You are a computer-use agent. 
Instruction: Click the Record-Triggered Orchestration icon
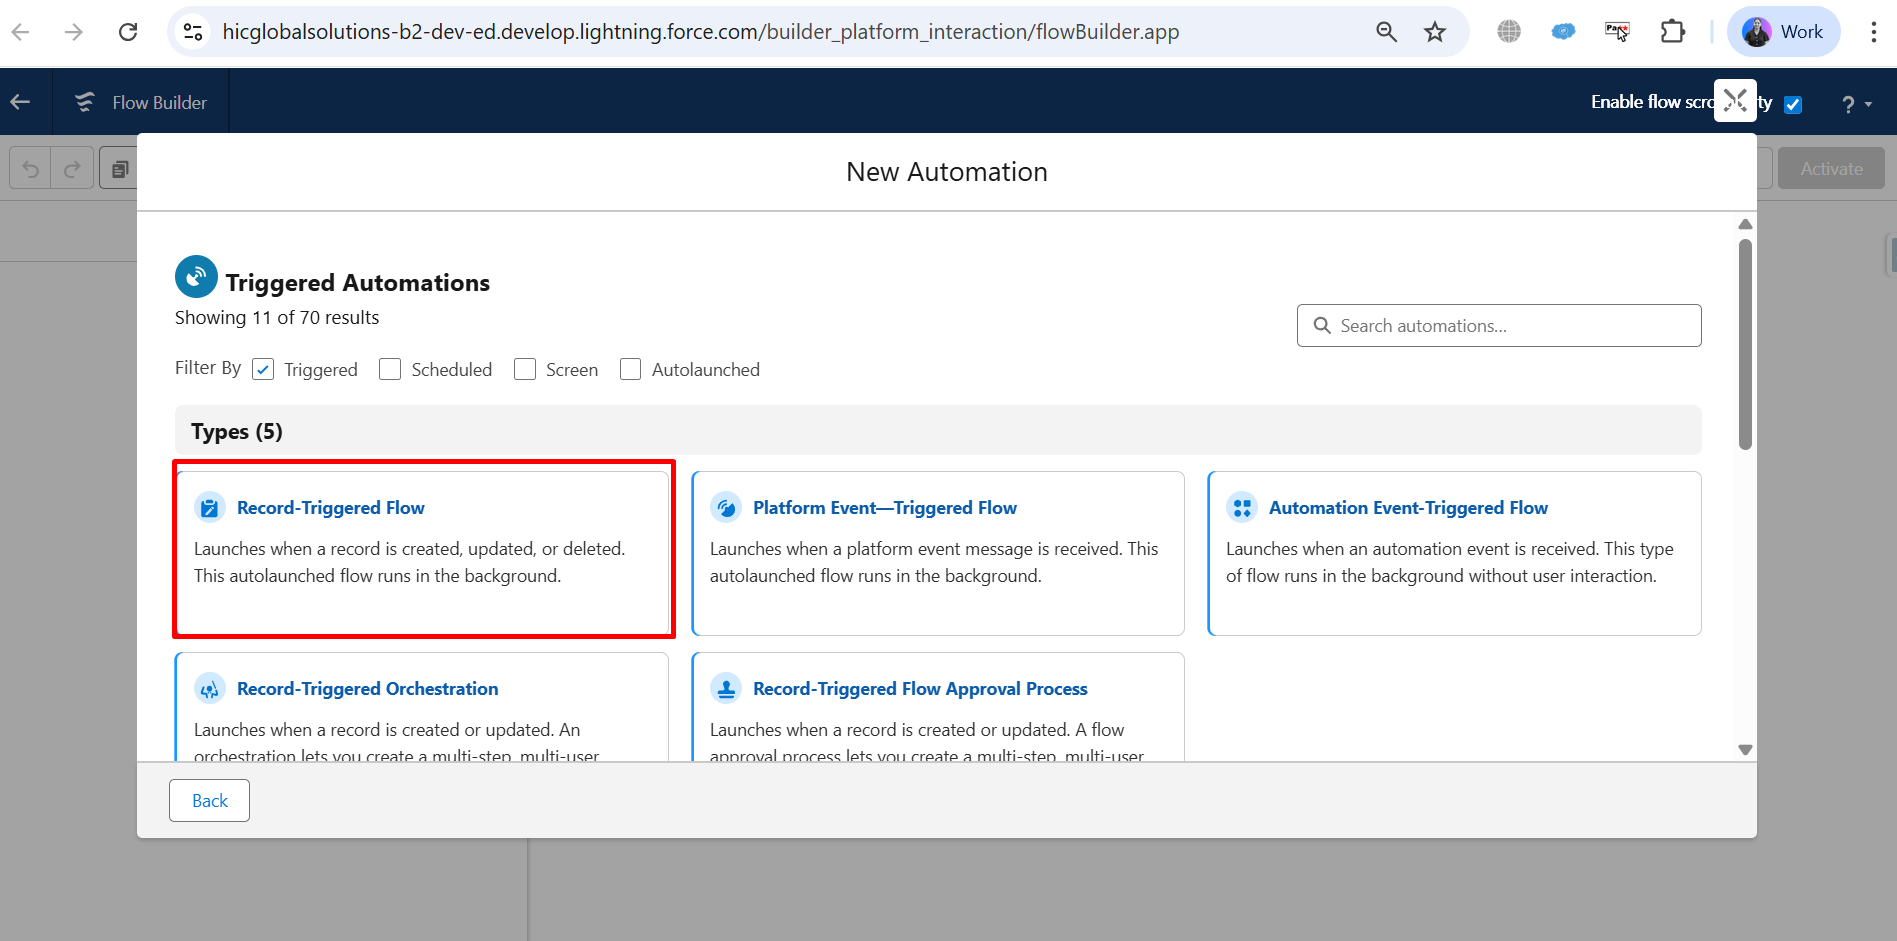pos(209,689)
